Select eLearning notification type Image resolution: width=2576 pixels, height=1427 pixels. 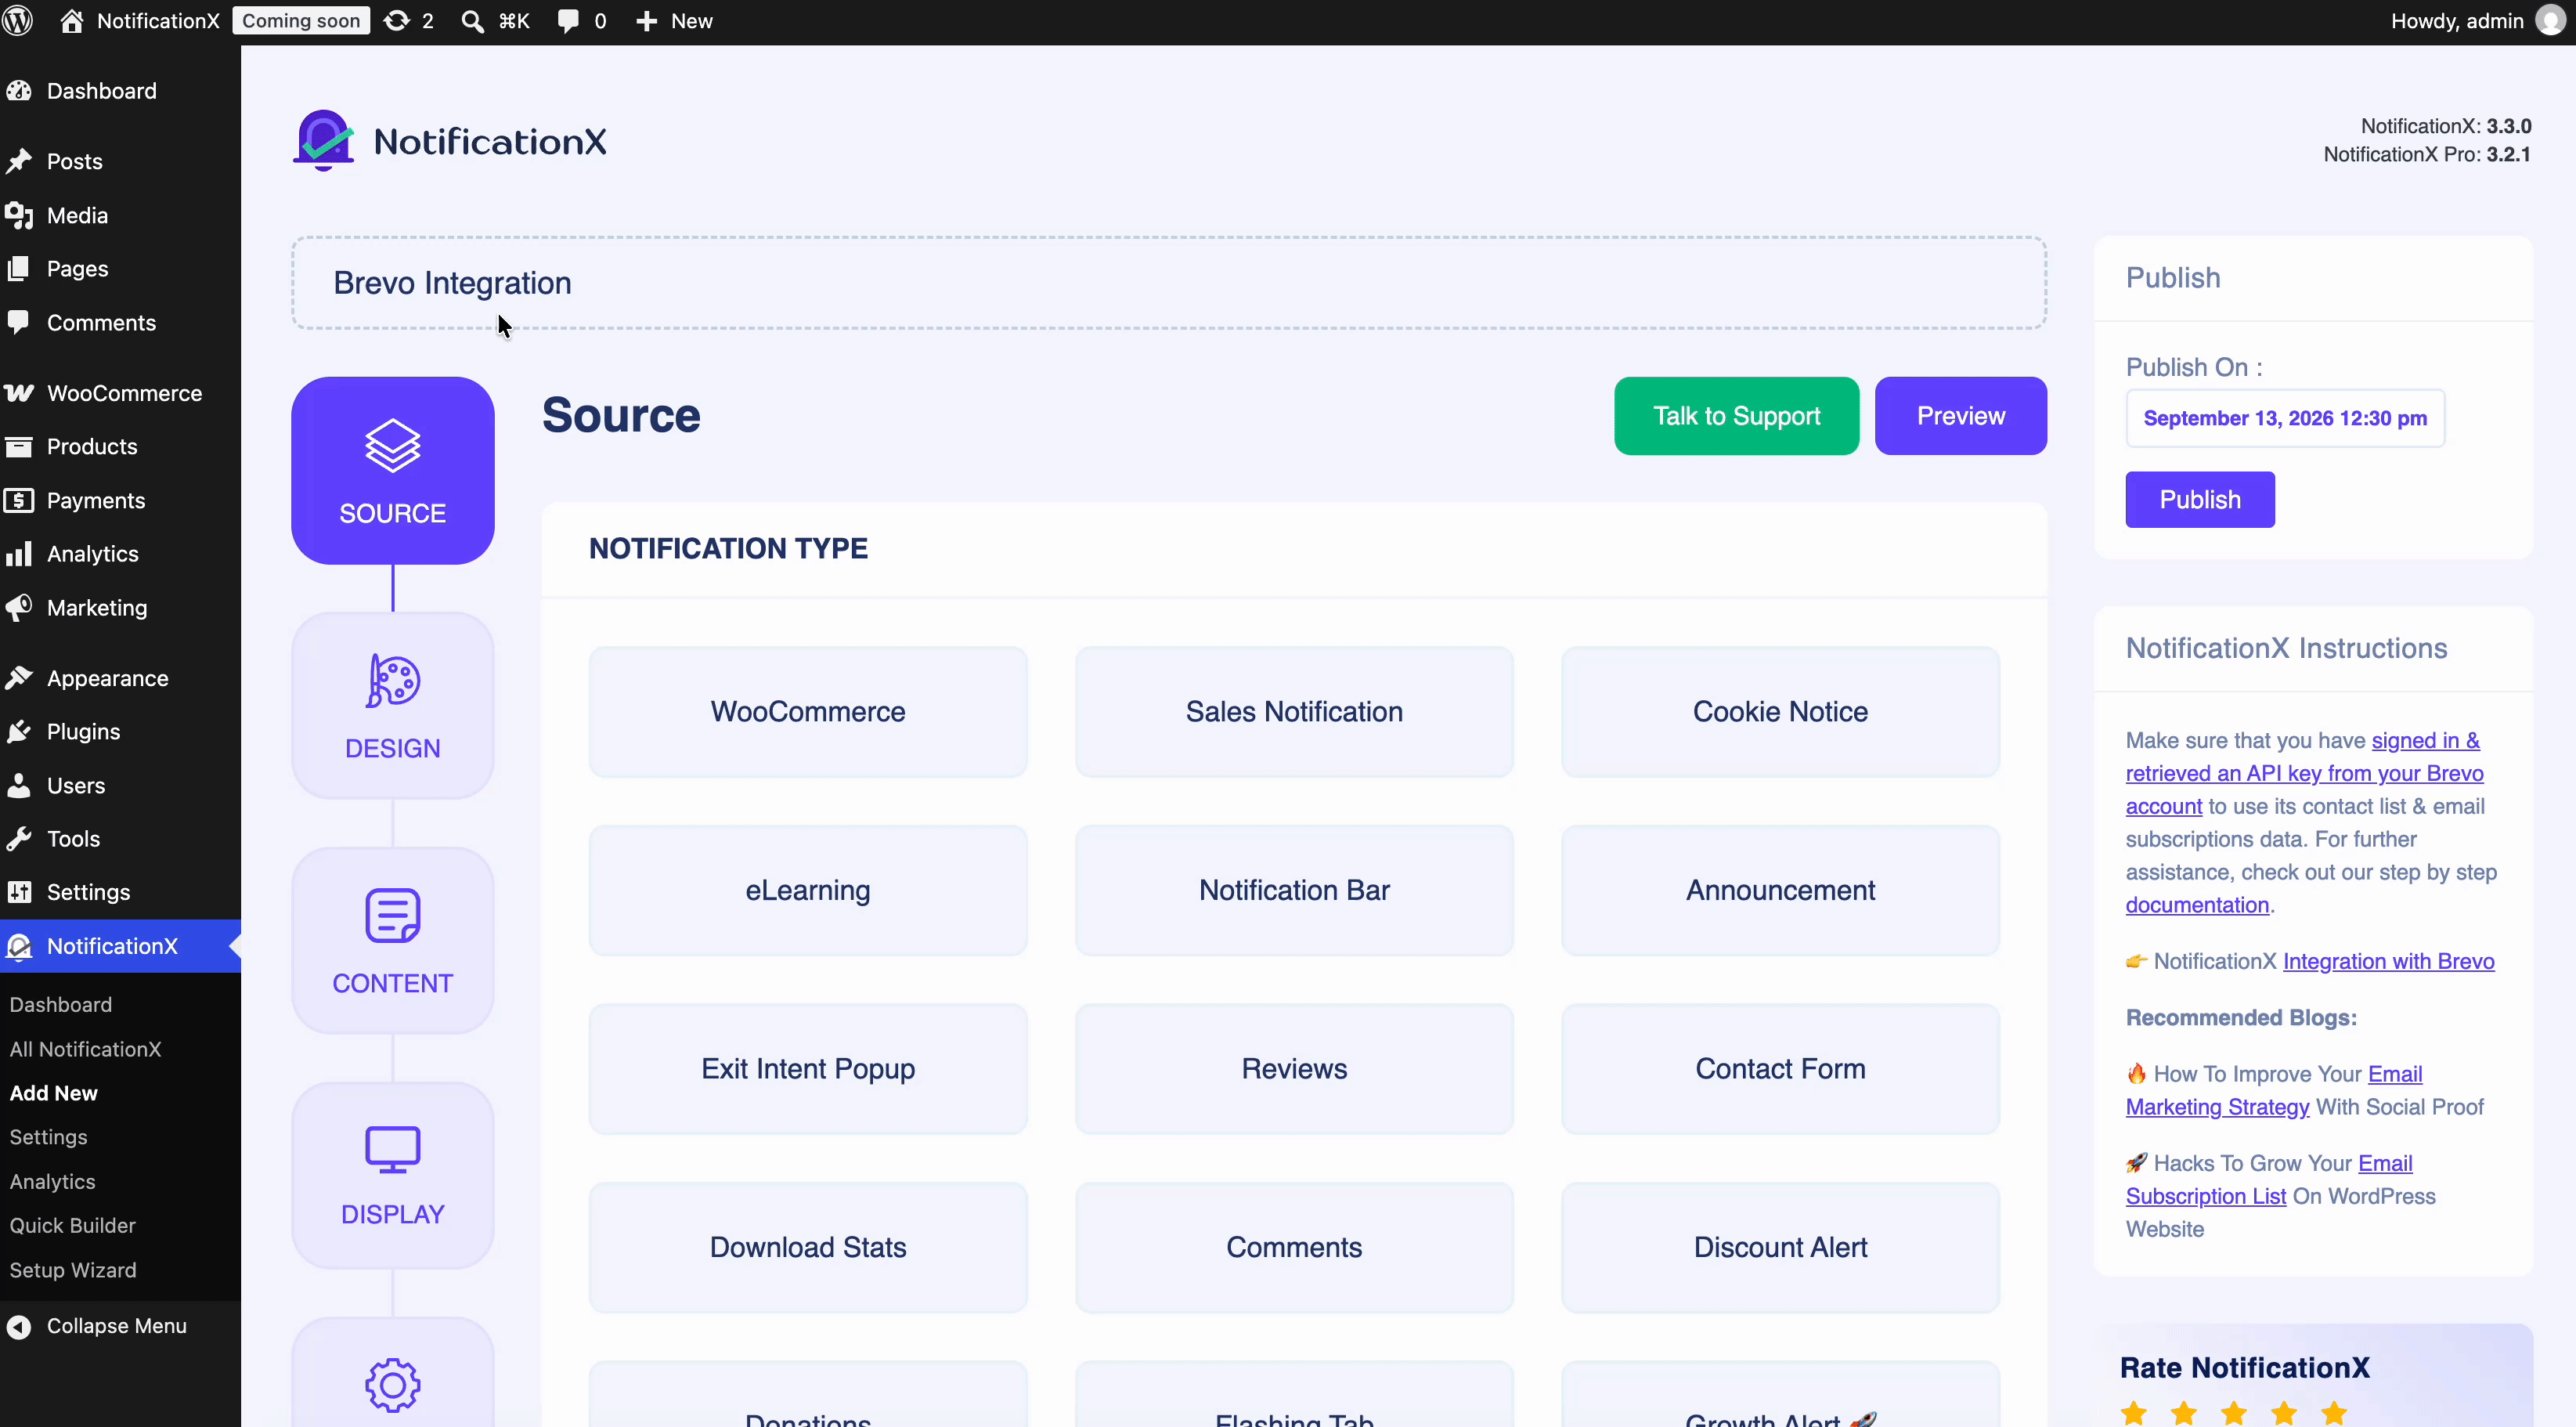coord(808,890)
